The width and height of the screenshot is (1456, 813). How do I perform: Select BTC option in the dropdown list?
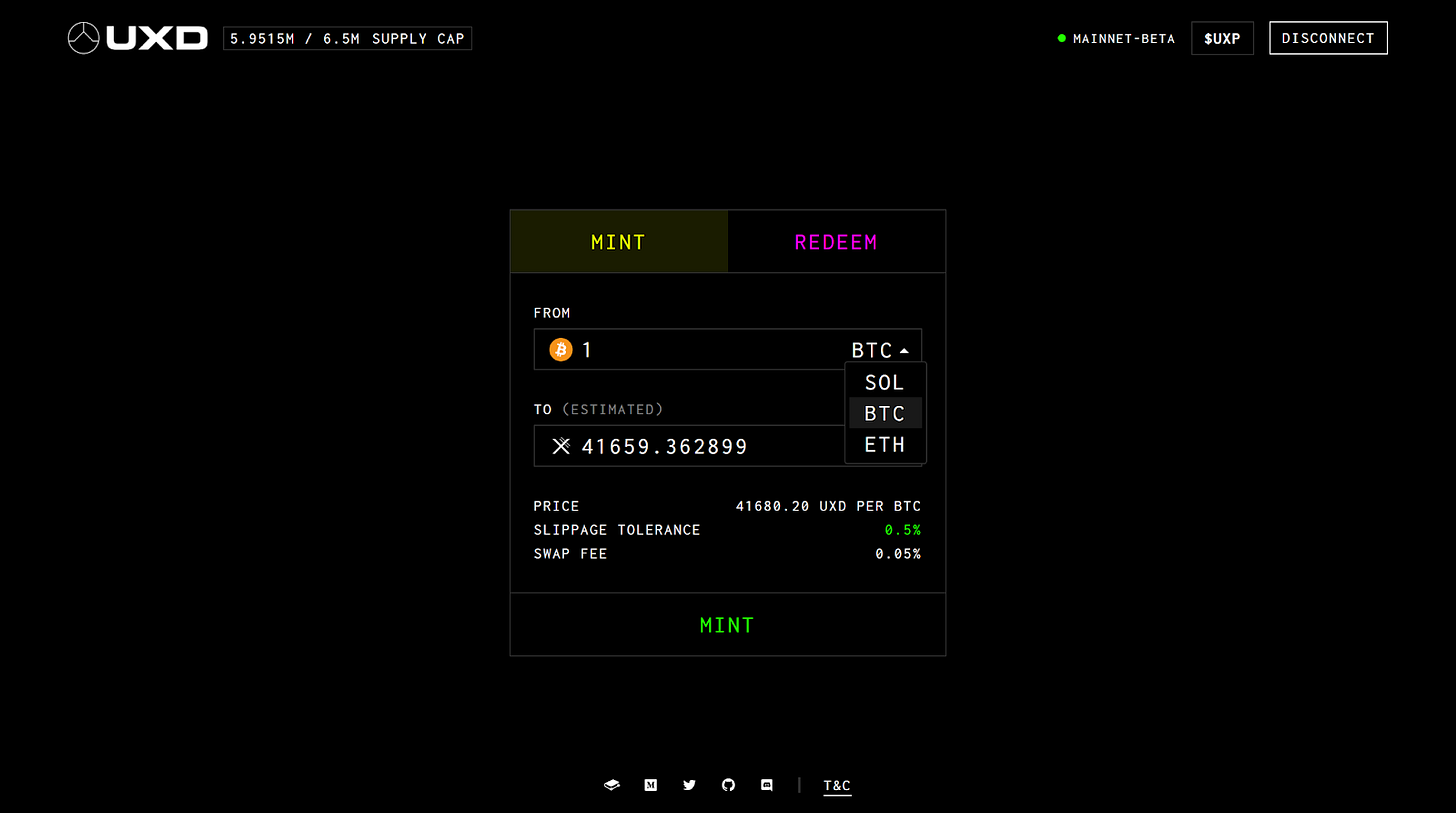[885, 413]
